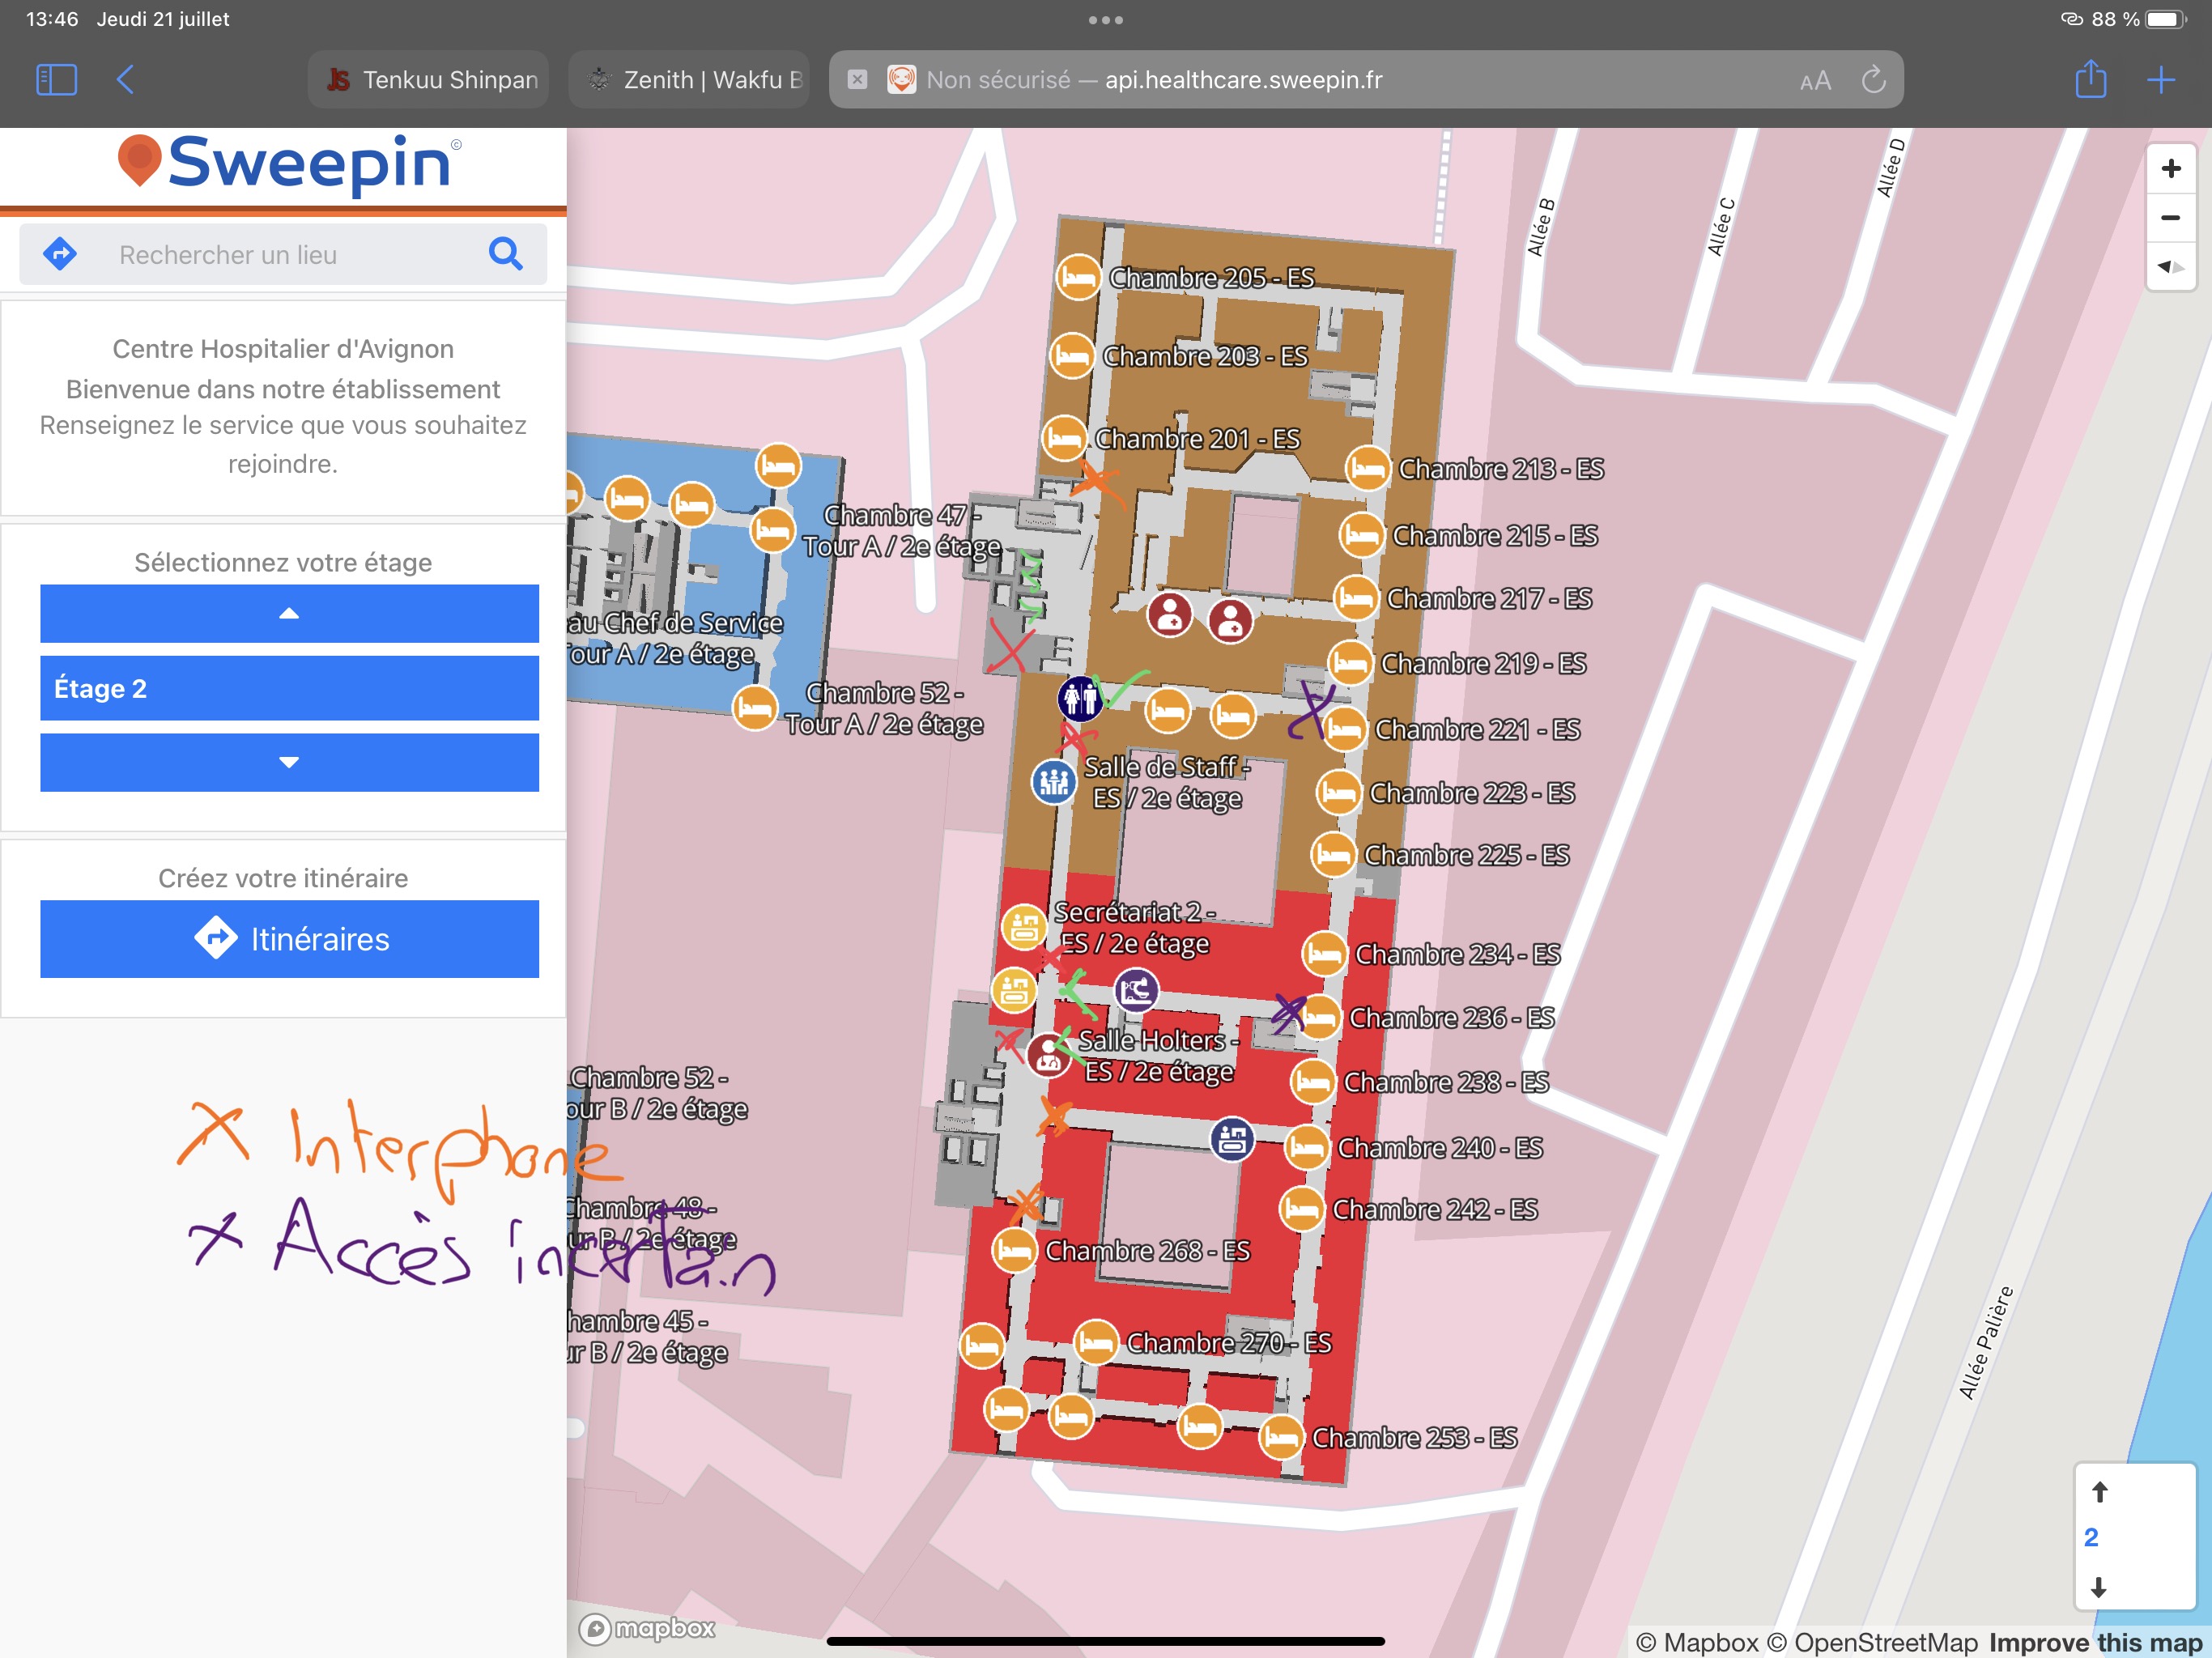Zoom in on the map
This screenshot has width=2212, height=1658.
[2170, 168]
